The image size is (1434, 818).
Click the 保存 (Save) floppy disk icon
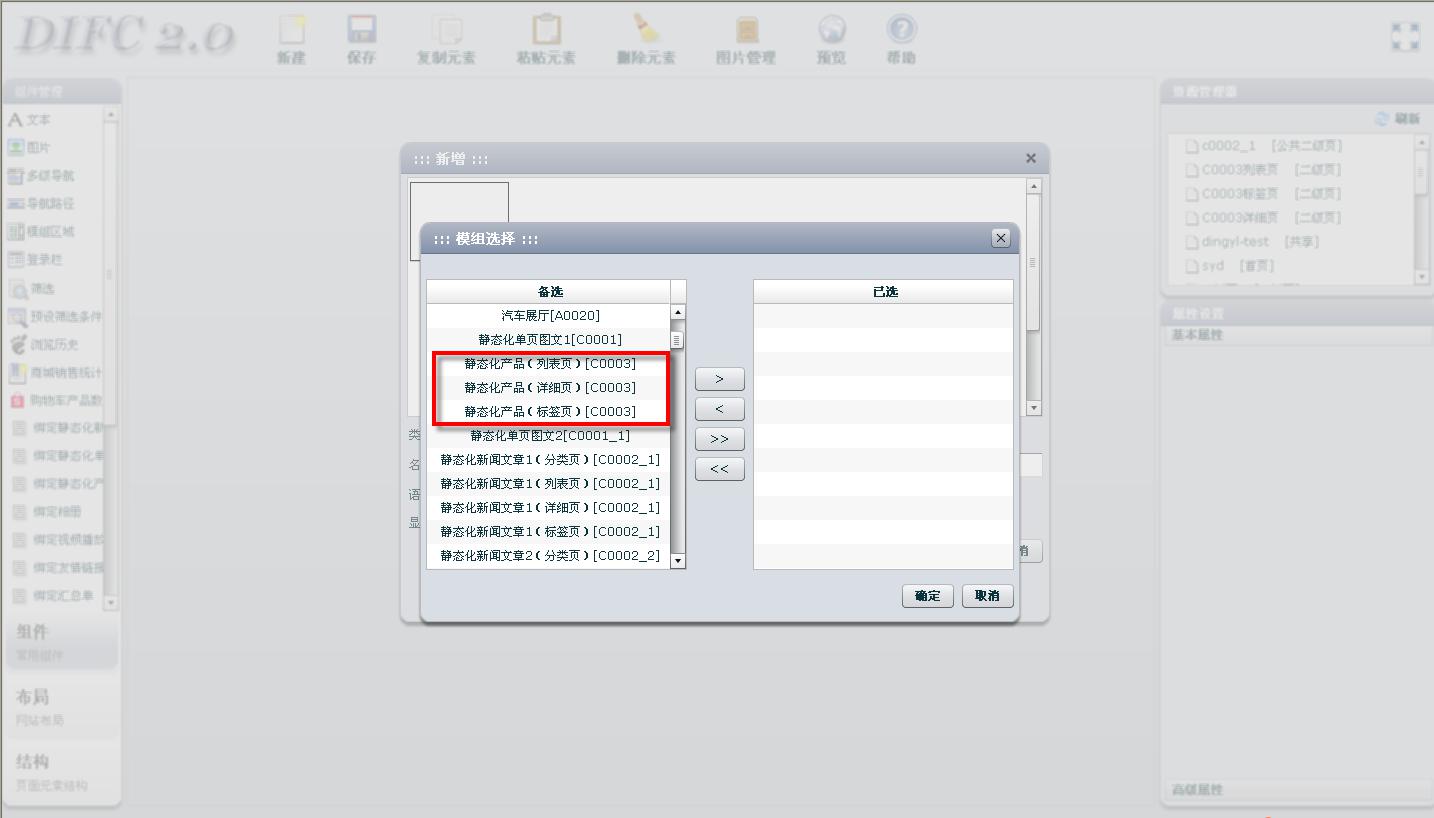tap(361, 31)
